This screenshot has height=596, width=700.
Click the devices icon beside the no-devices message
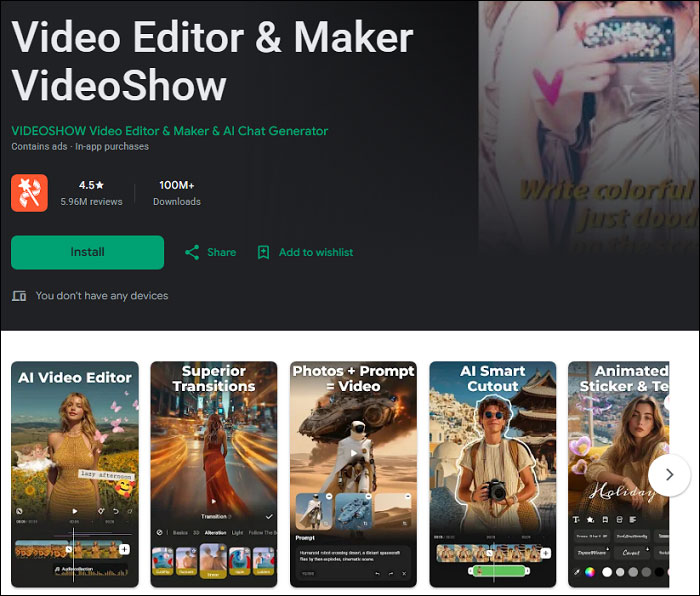pos(19,296)
